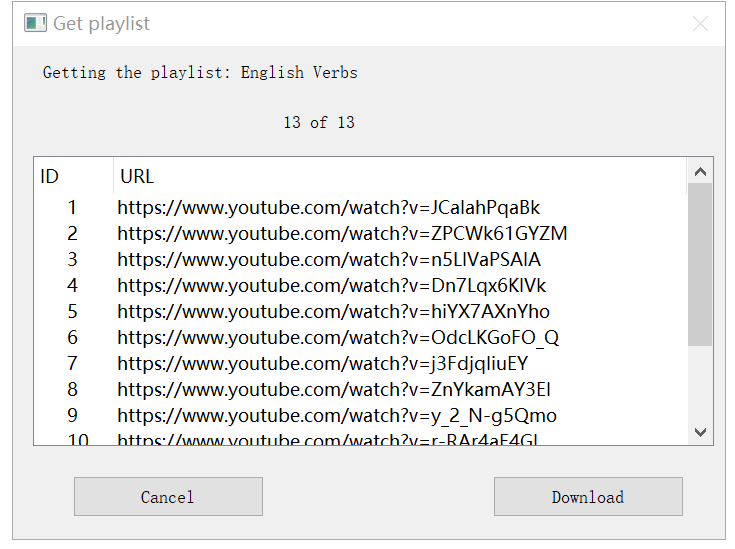
Task: Click the ID column header
Action: click(x=74, y=176)
